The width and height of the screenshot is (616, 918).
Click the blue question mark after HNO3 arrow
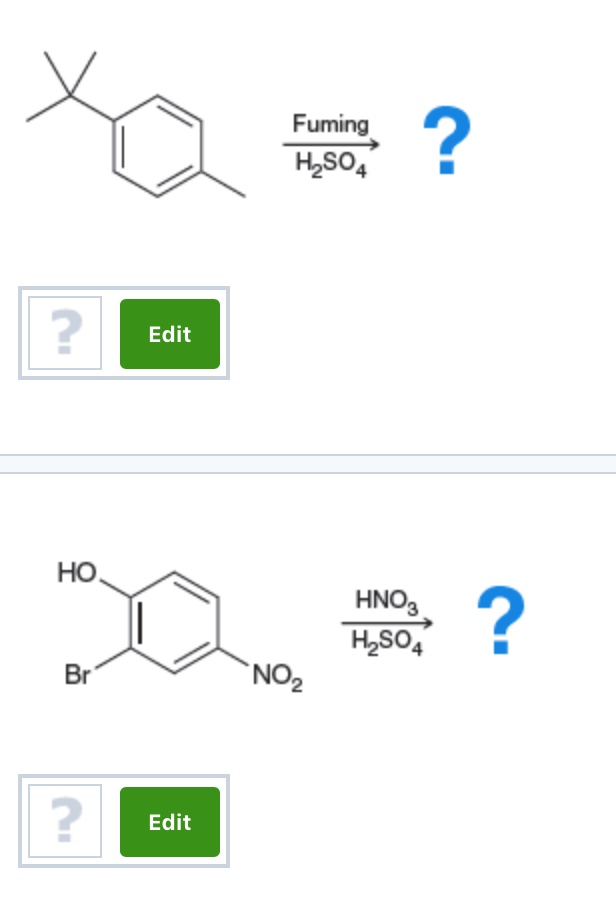coord(503,620)
